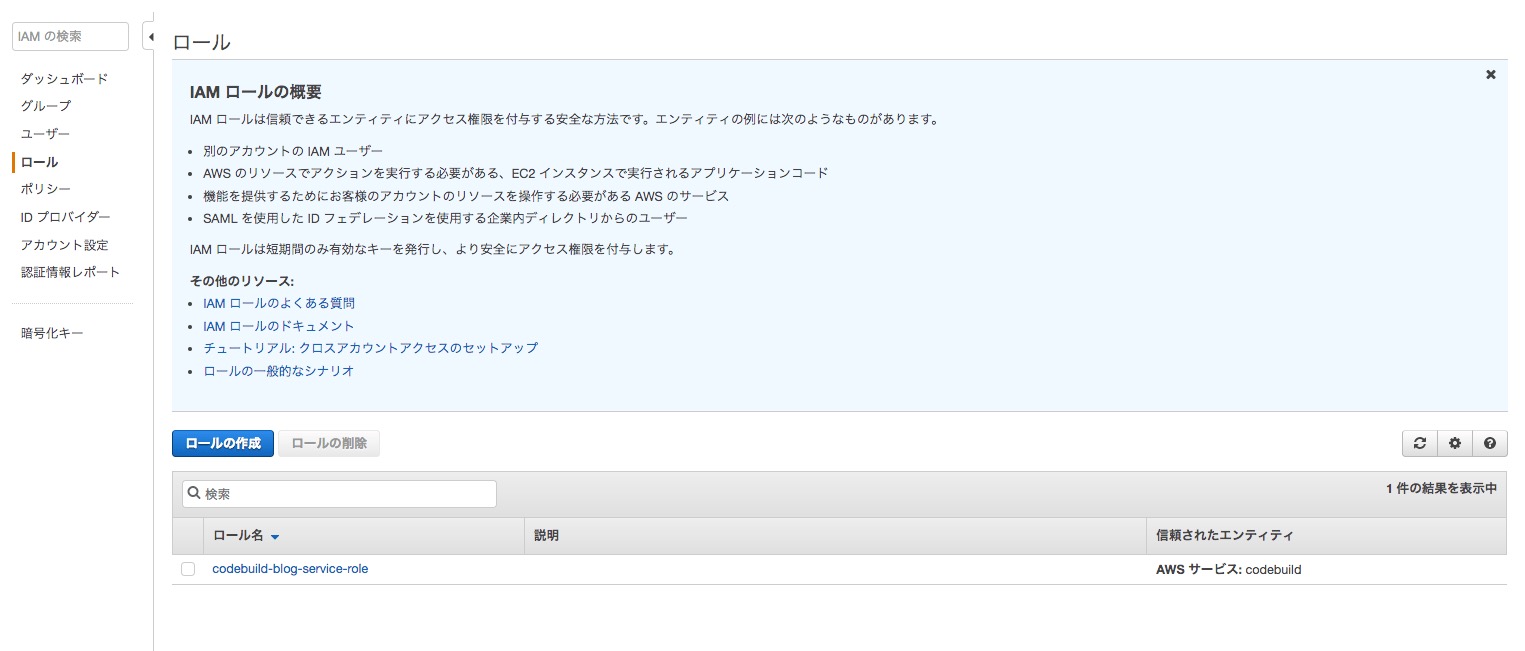The width and height of the screenshot is (1525, 651).
Task: Open 暗号化キー in the sidebar
Action: 52,333
